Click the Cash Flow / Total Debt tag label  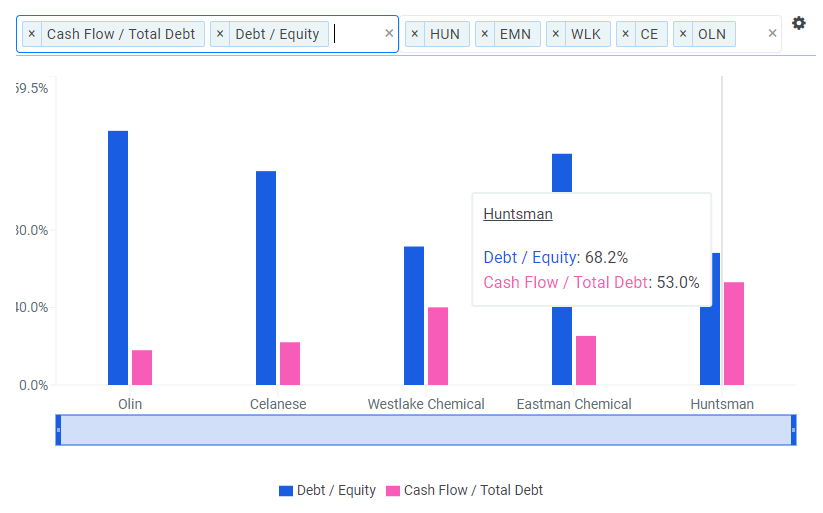pyautogui.click(x=121, y=34)
